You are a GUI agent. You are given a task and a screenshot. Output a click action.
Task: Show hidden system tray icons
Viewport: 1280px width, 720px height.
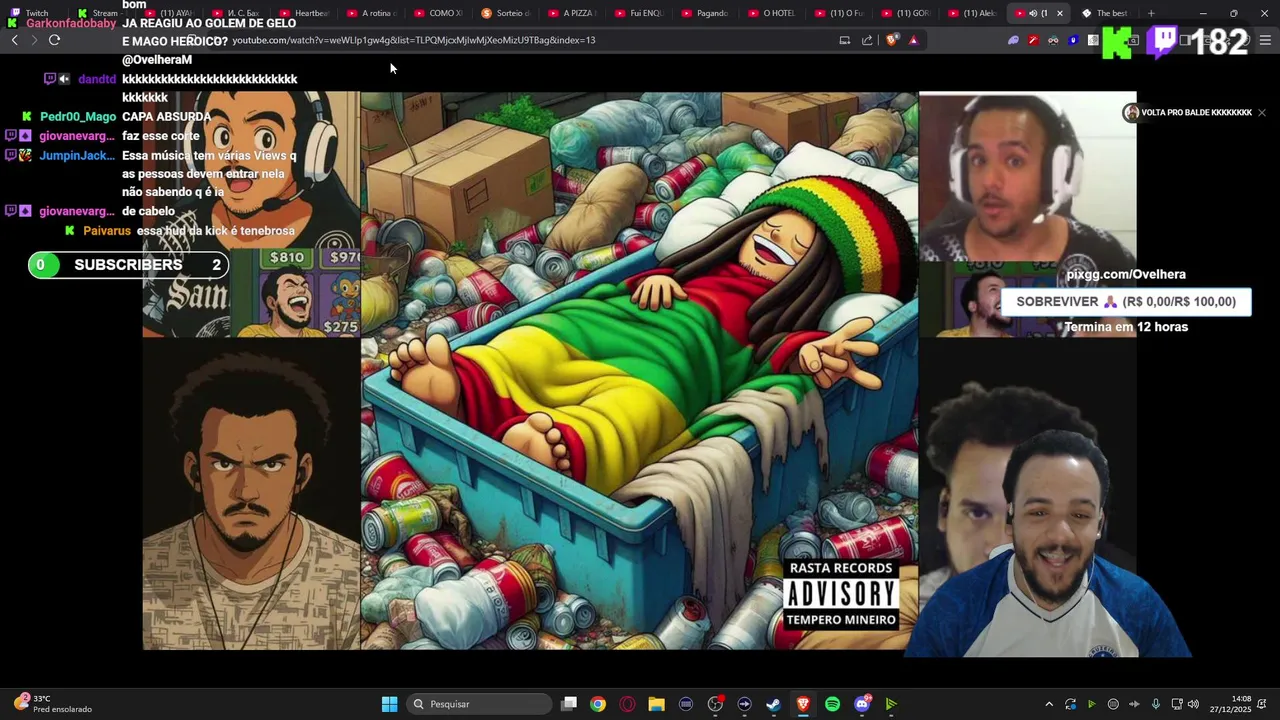click(x=1049, y=704)
